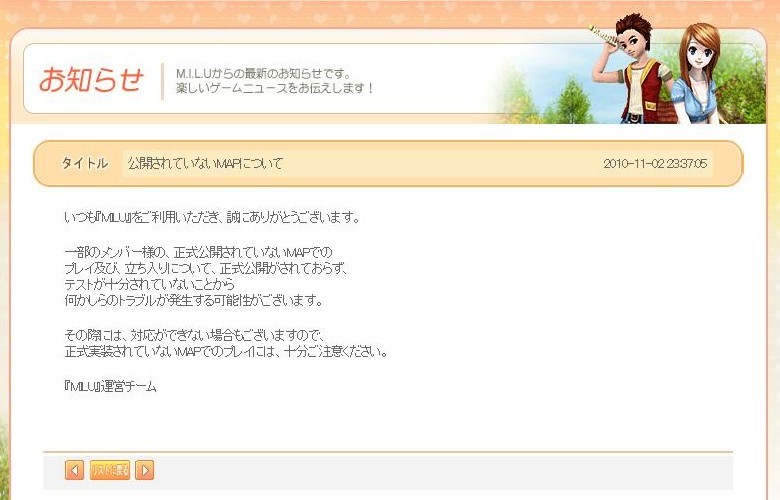Click the タイトル label
Image resolution: width=780 pixels, height=500 pixels.
[85, 163]
